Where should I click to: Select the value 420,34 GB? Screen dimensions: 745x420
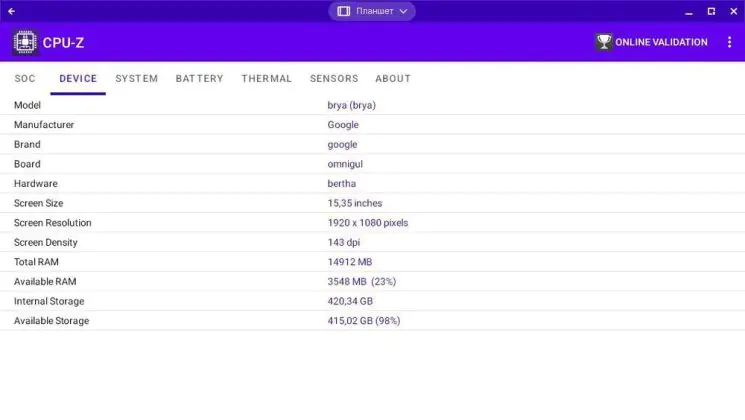click(x=350, y=301)
